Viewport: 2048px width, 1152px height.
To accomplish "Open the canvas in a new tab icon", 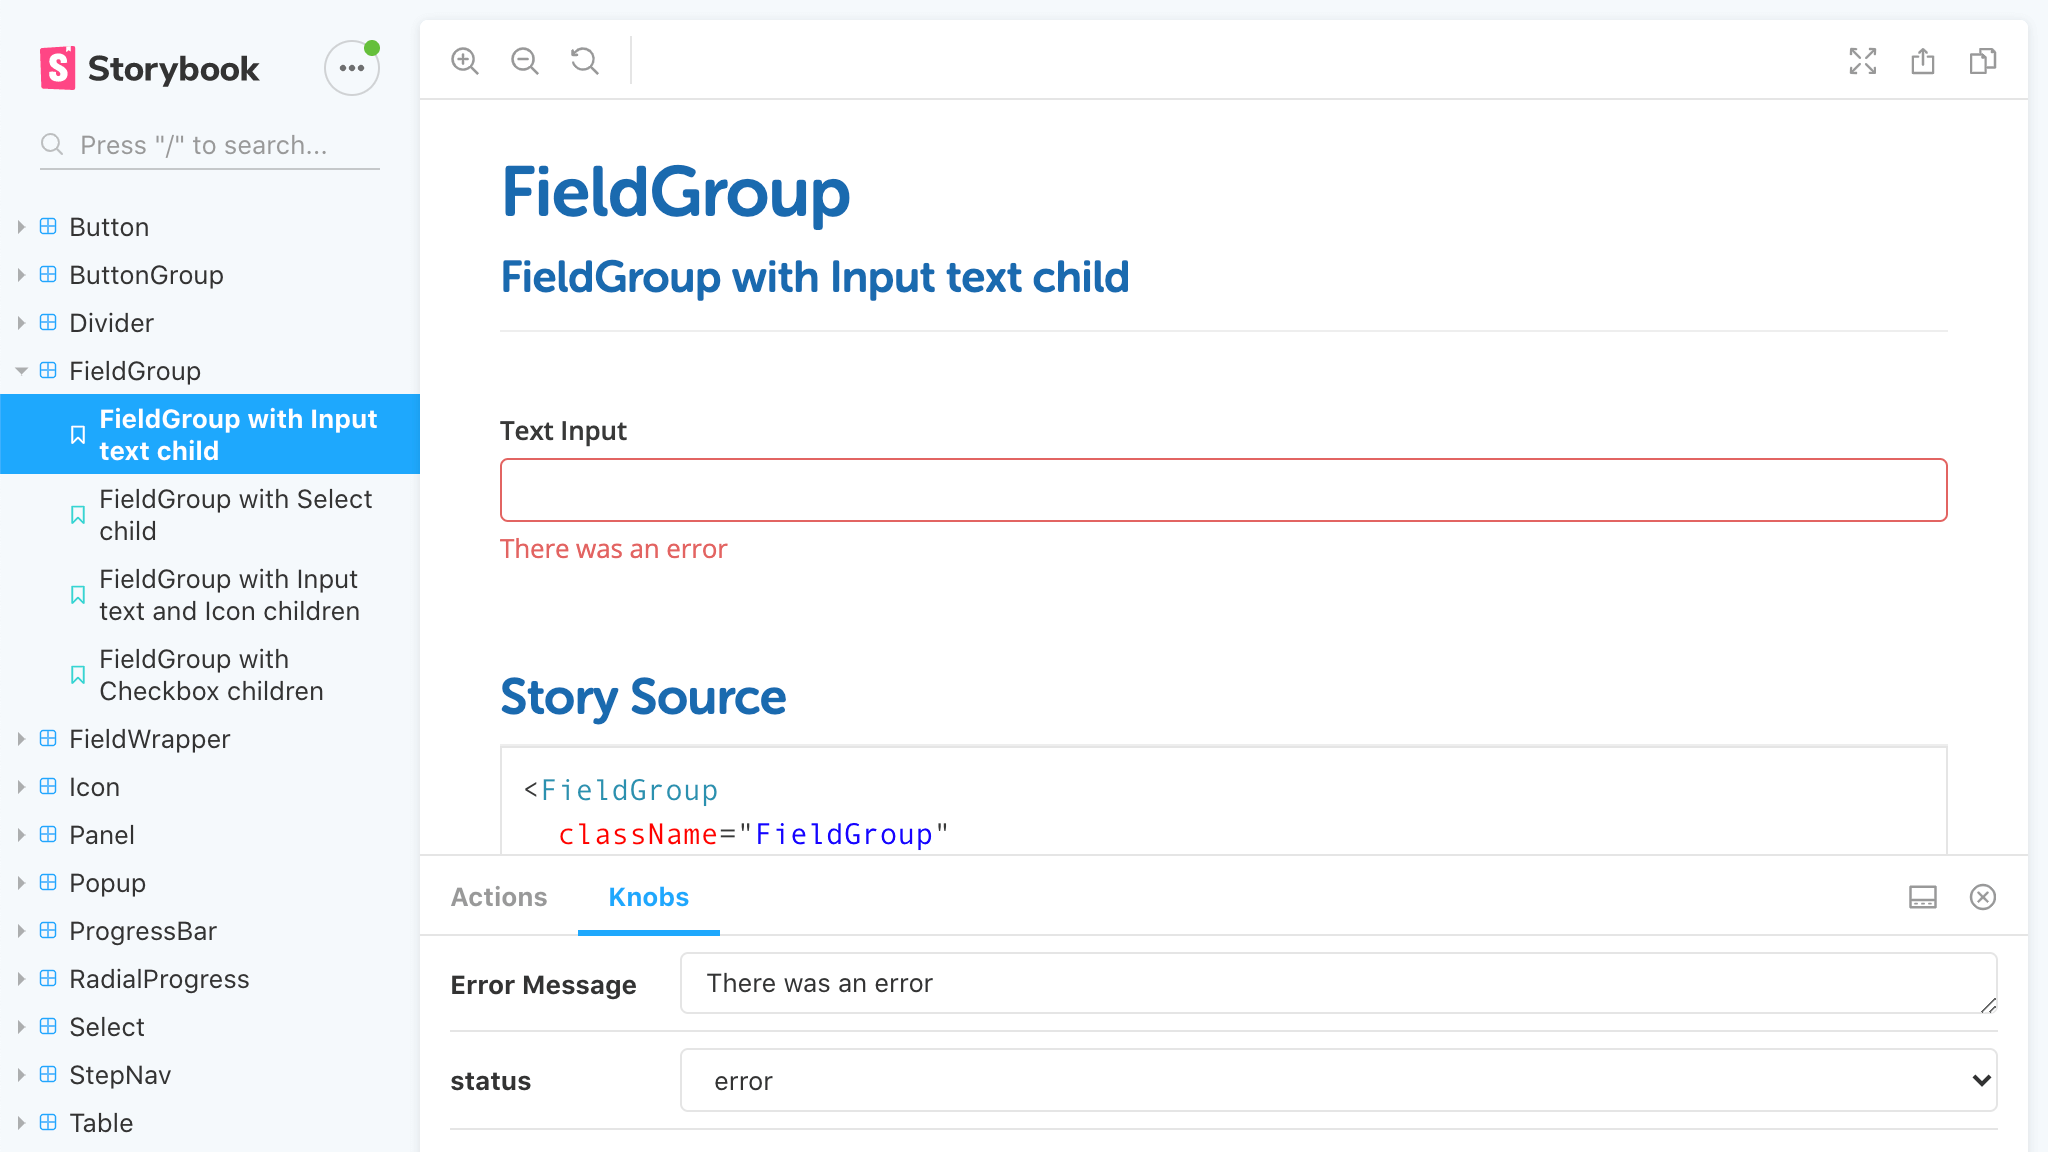I will 1922,61.
